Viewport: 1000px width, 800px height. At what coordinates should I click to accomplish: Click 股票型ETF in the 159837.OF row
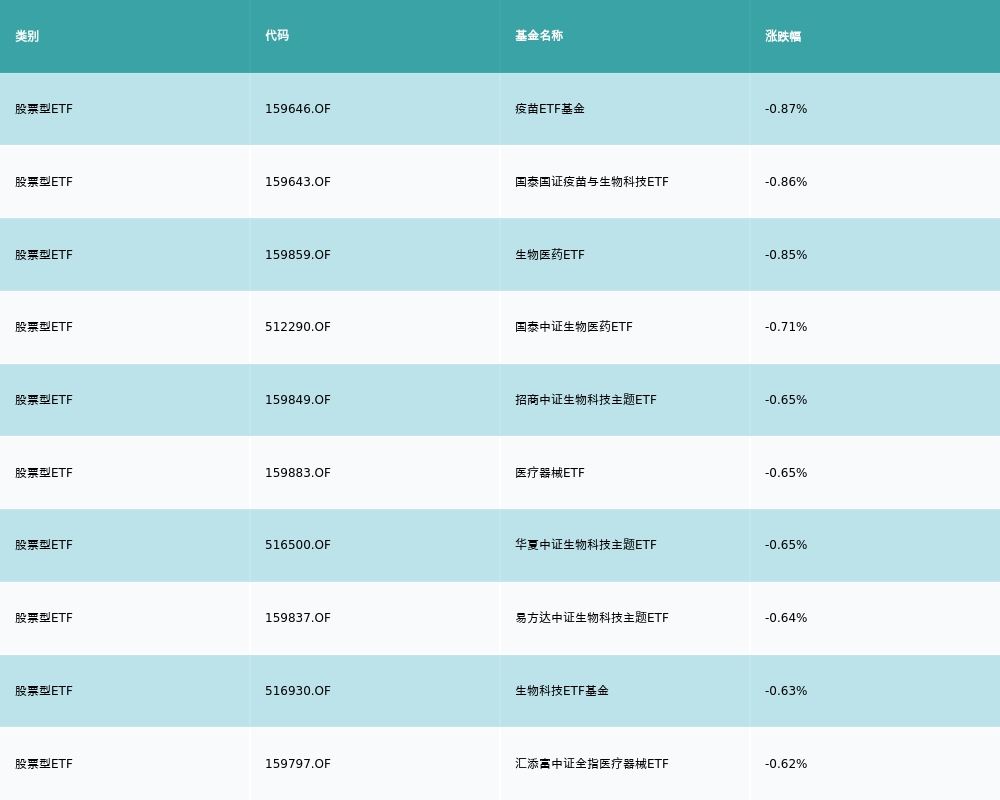point(44,618)
